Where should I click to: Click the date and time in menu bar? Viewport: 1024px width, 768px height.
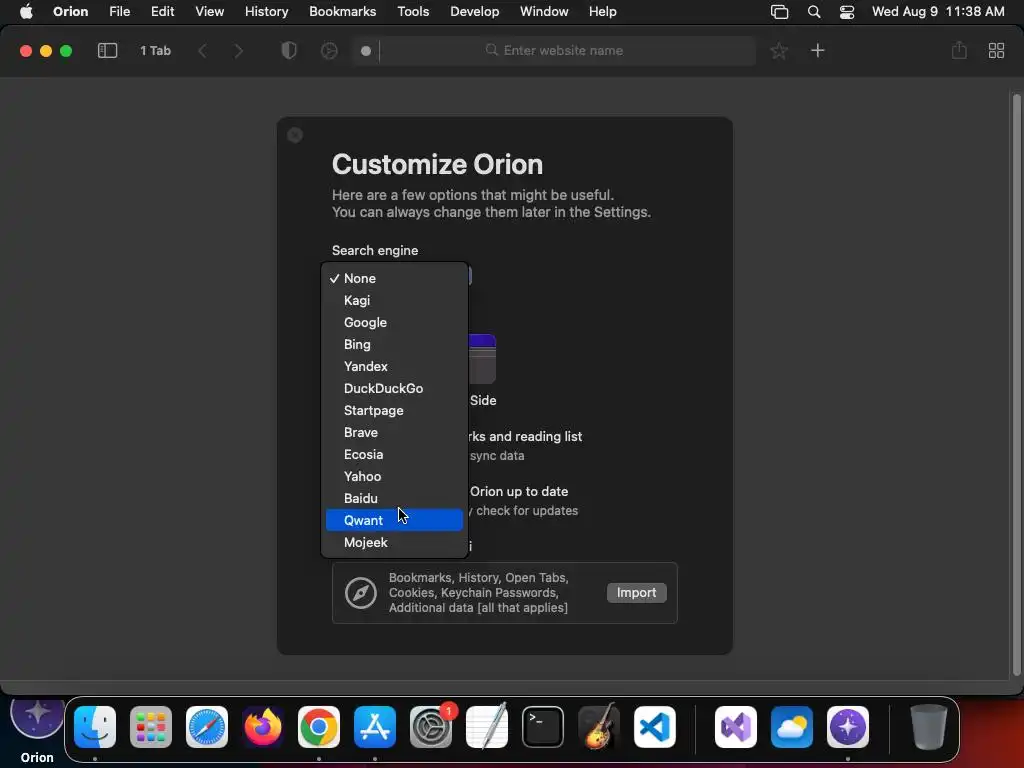tap(938, 12)
